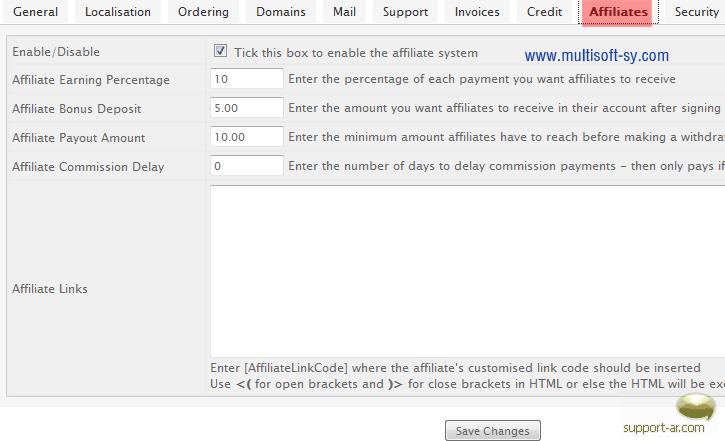The width and height of the screenshot is (725, 441).
Task: Open the Ordering tab
Action: [x=203, y=13]
